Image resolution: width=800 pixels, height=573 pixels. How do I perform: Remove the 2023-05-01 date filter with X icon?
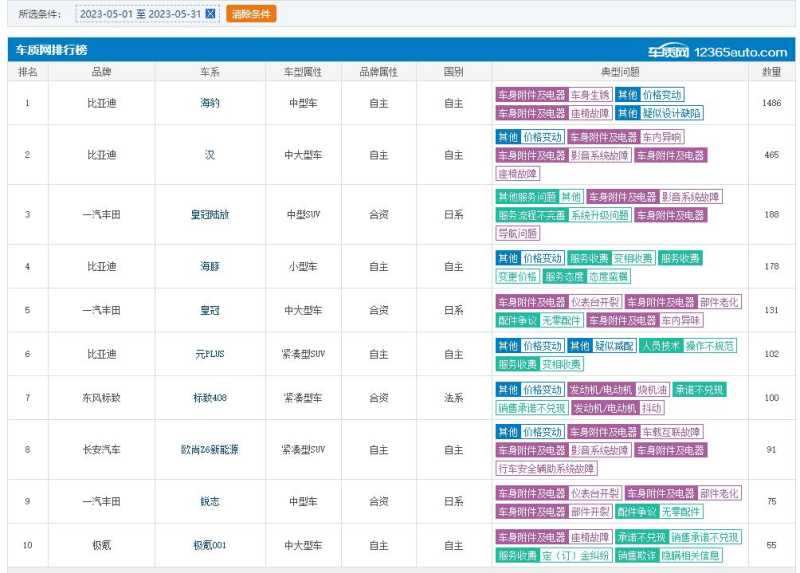click(x=210, y=14)
